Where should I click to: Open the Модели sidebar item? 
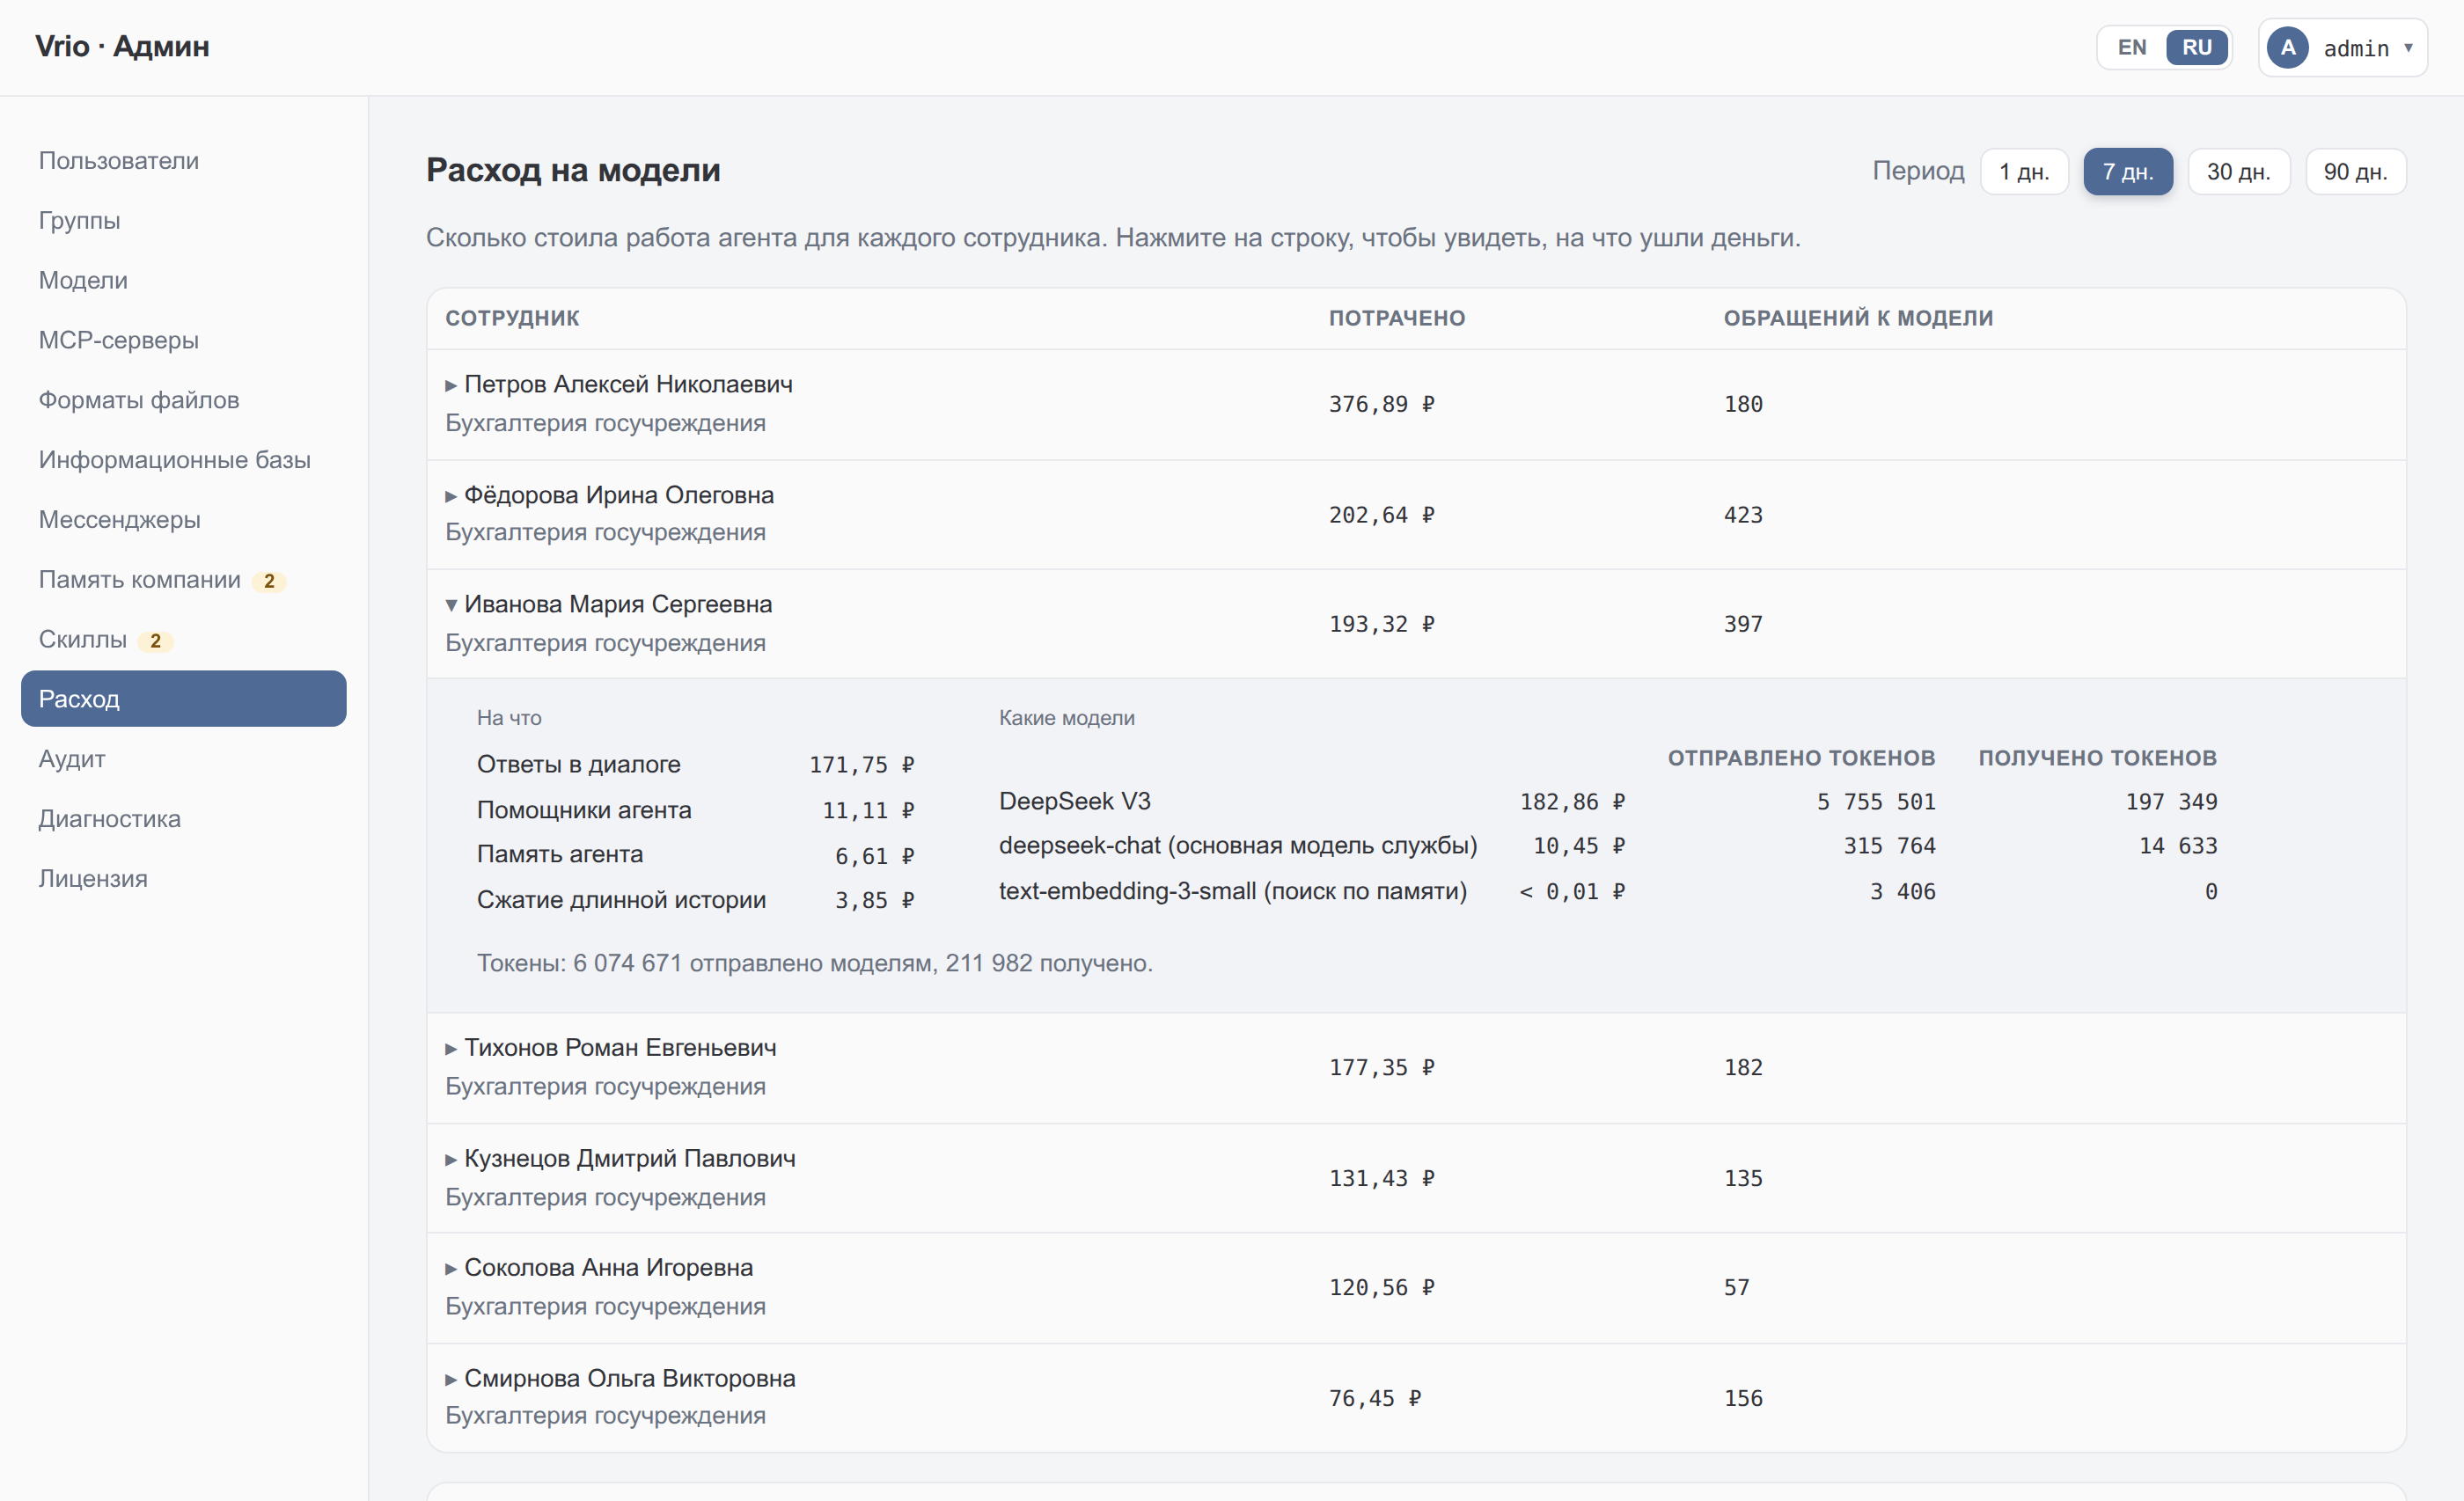pos(183,280)
